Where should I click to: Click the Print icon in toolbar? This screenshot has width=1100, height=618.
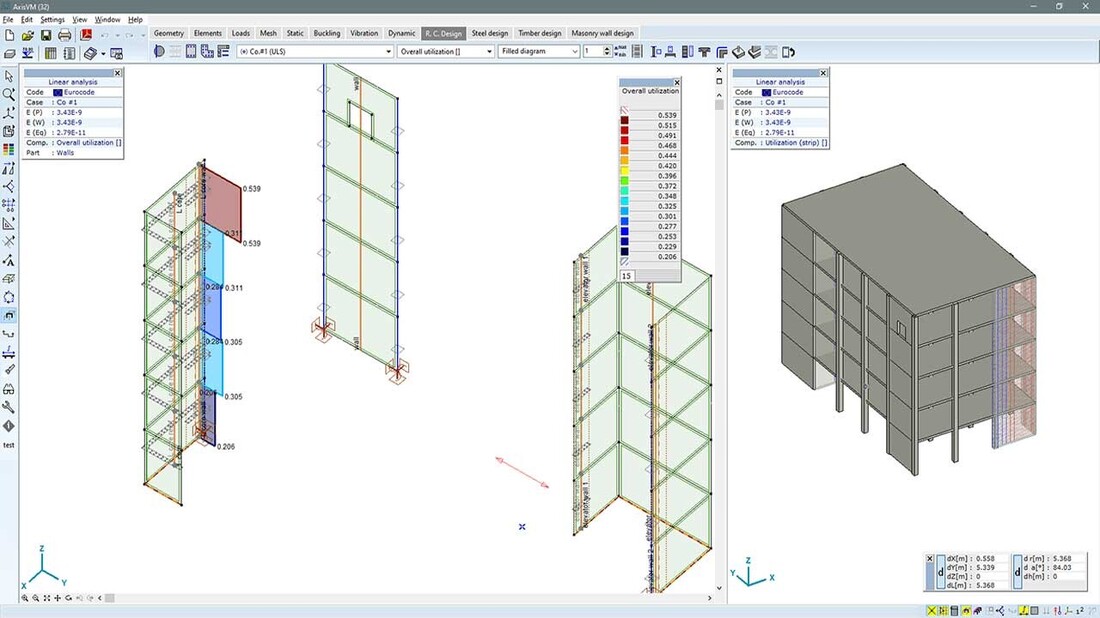coord(65,35)
